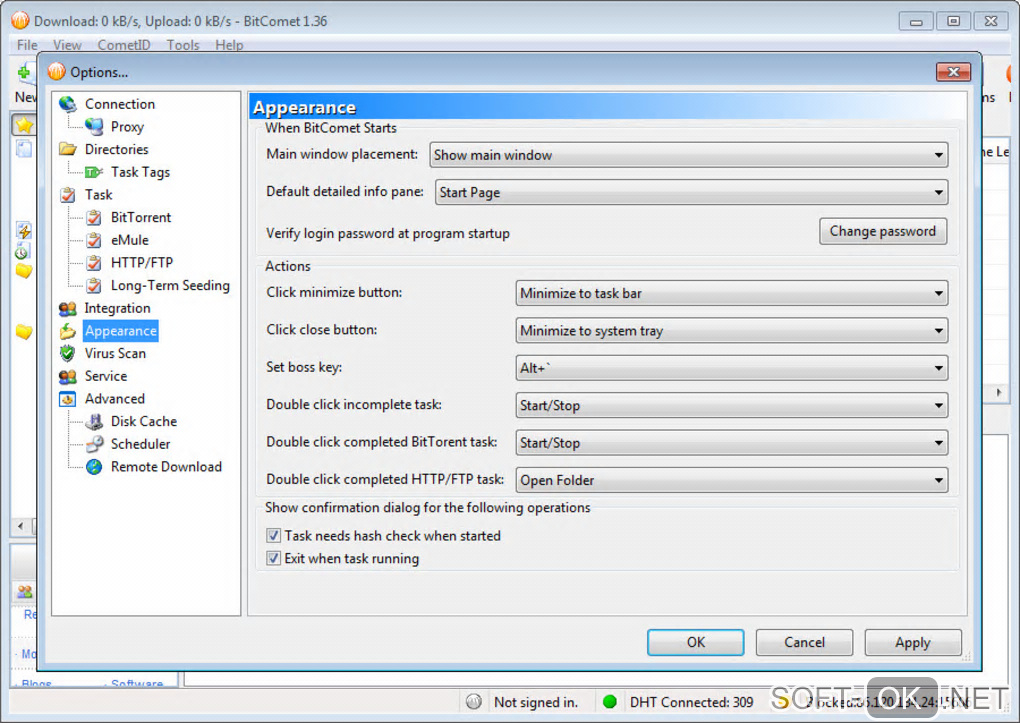Open Click close button action dropdown
This screenshot has width=1020, height=723.
pyautogui.click(x=732, y=331)
